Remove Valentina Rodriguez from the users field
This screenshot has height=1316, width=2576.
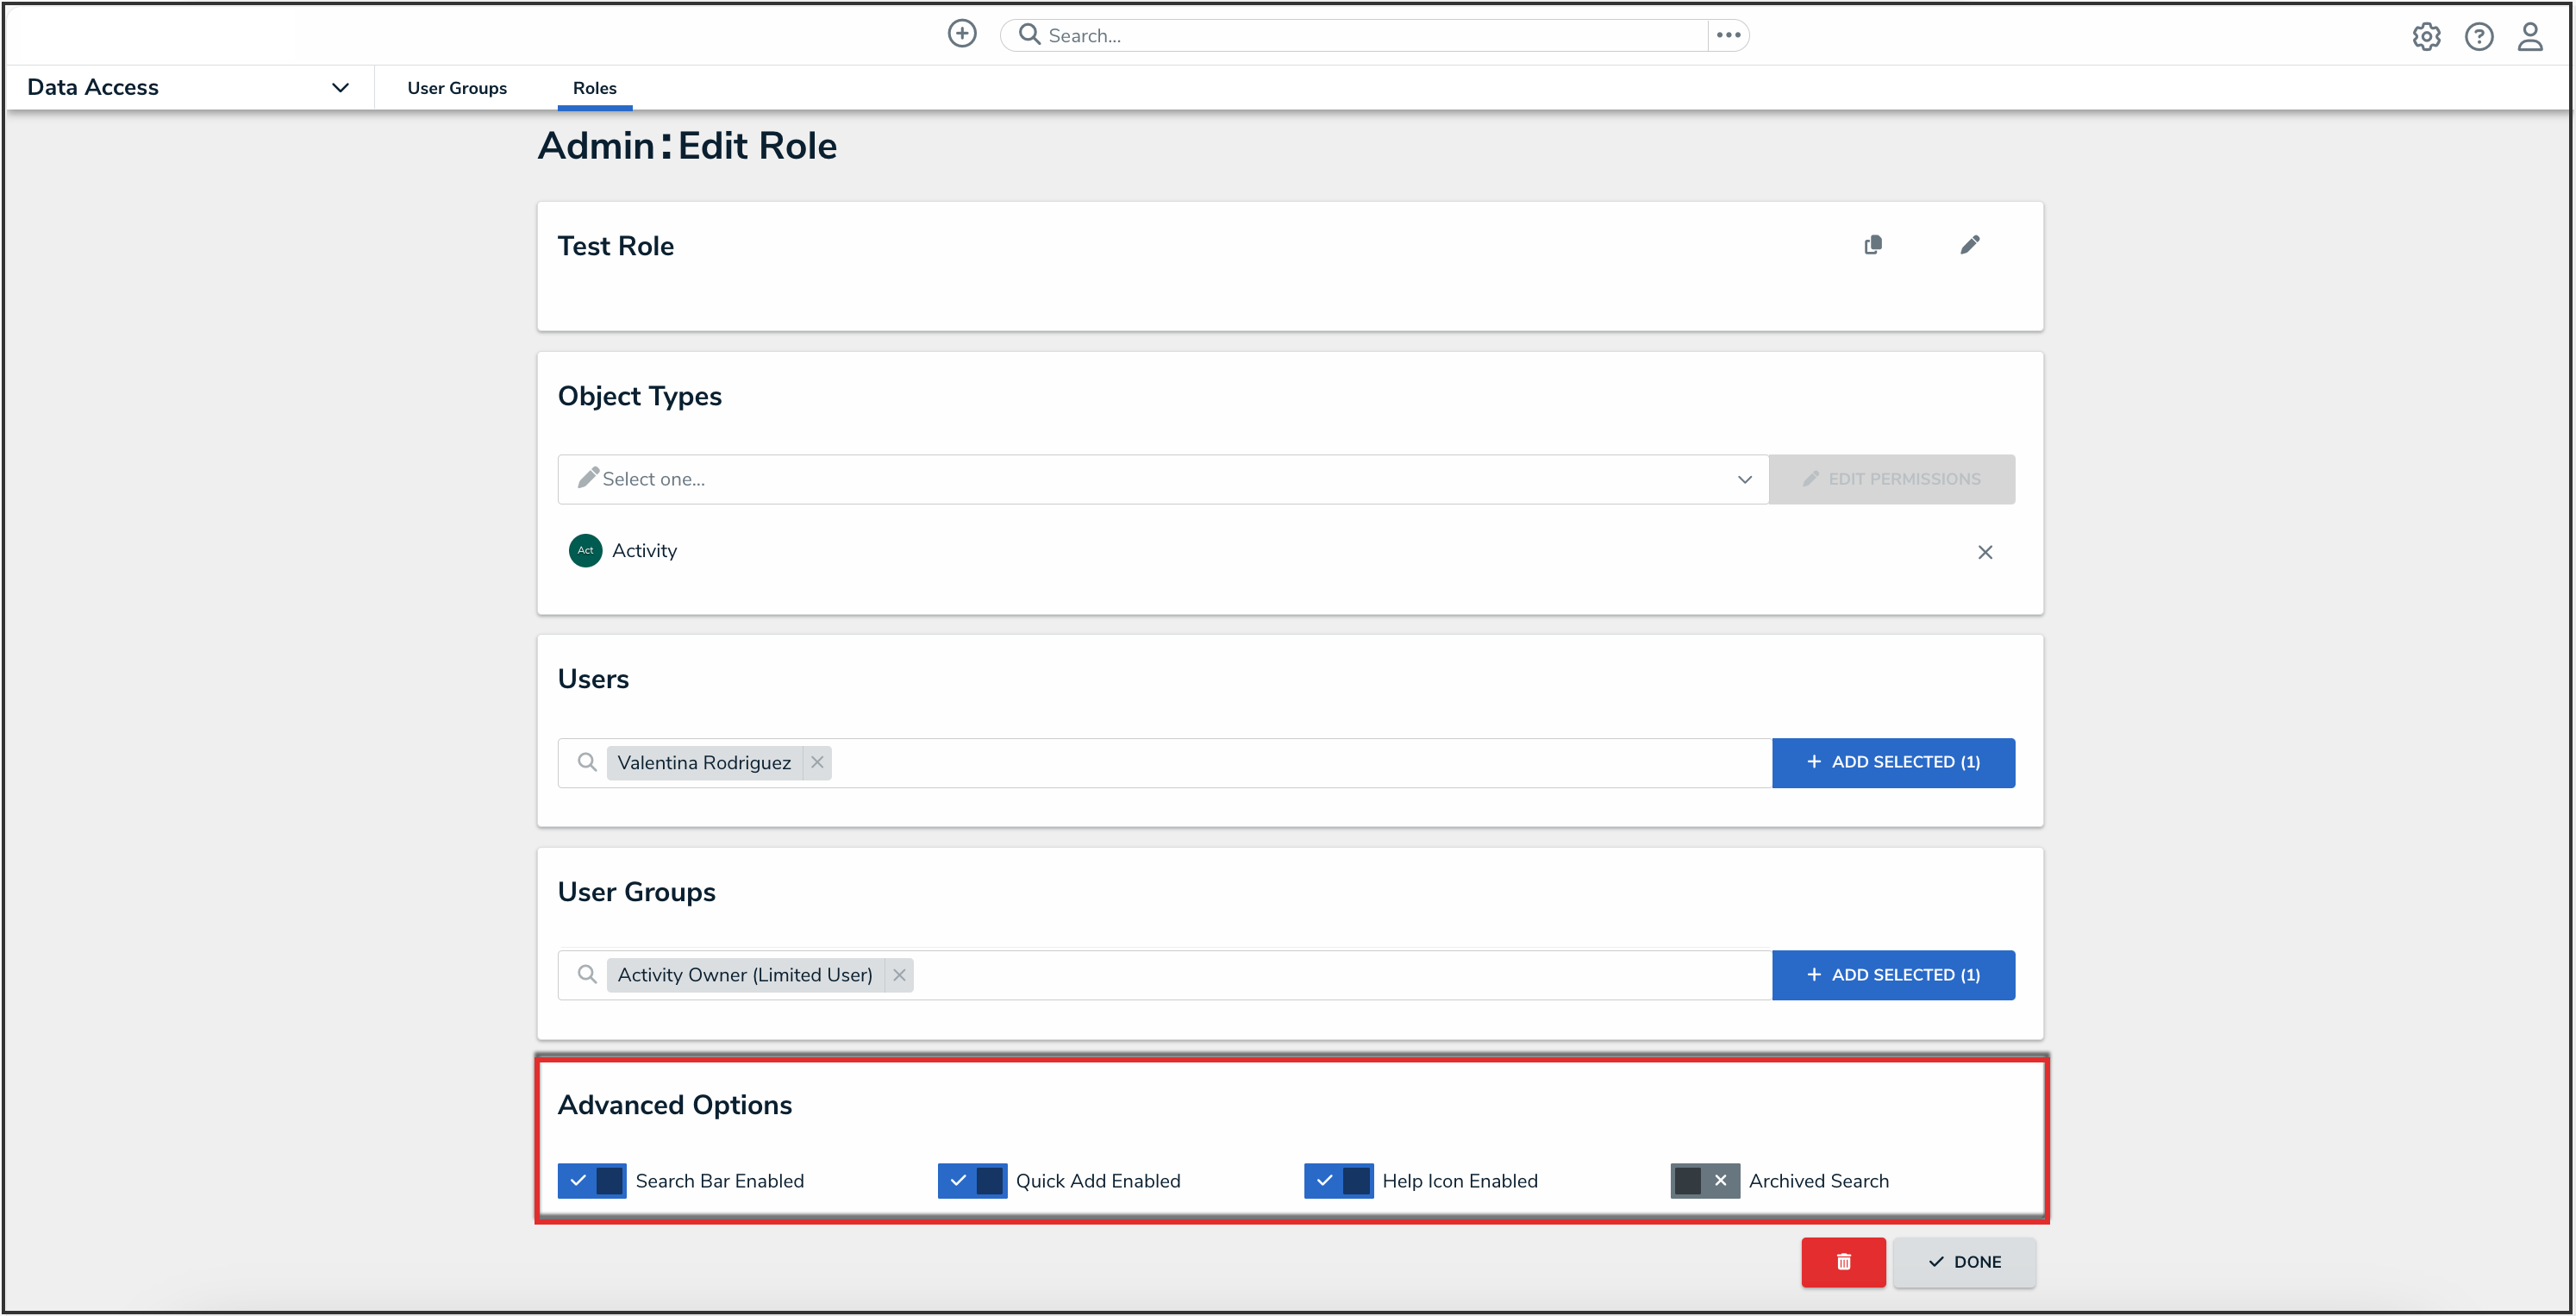coord(817,762)
